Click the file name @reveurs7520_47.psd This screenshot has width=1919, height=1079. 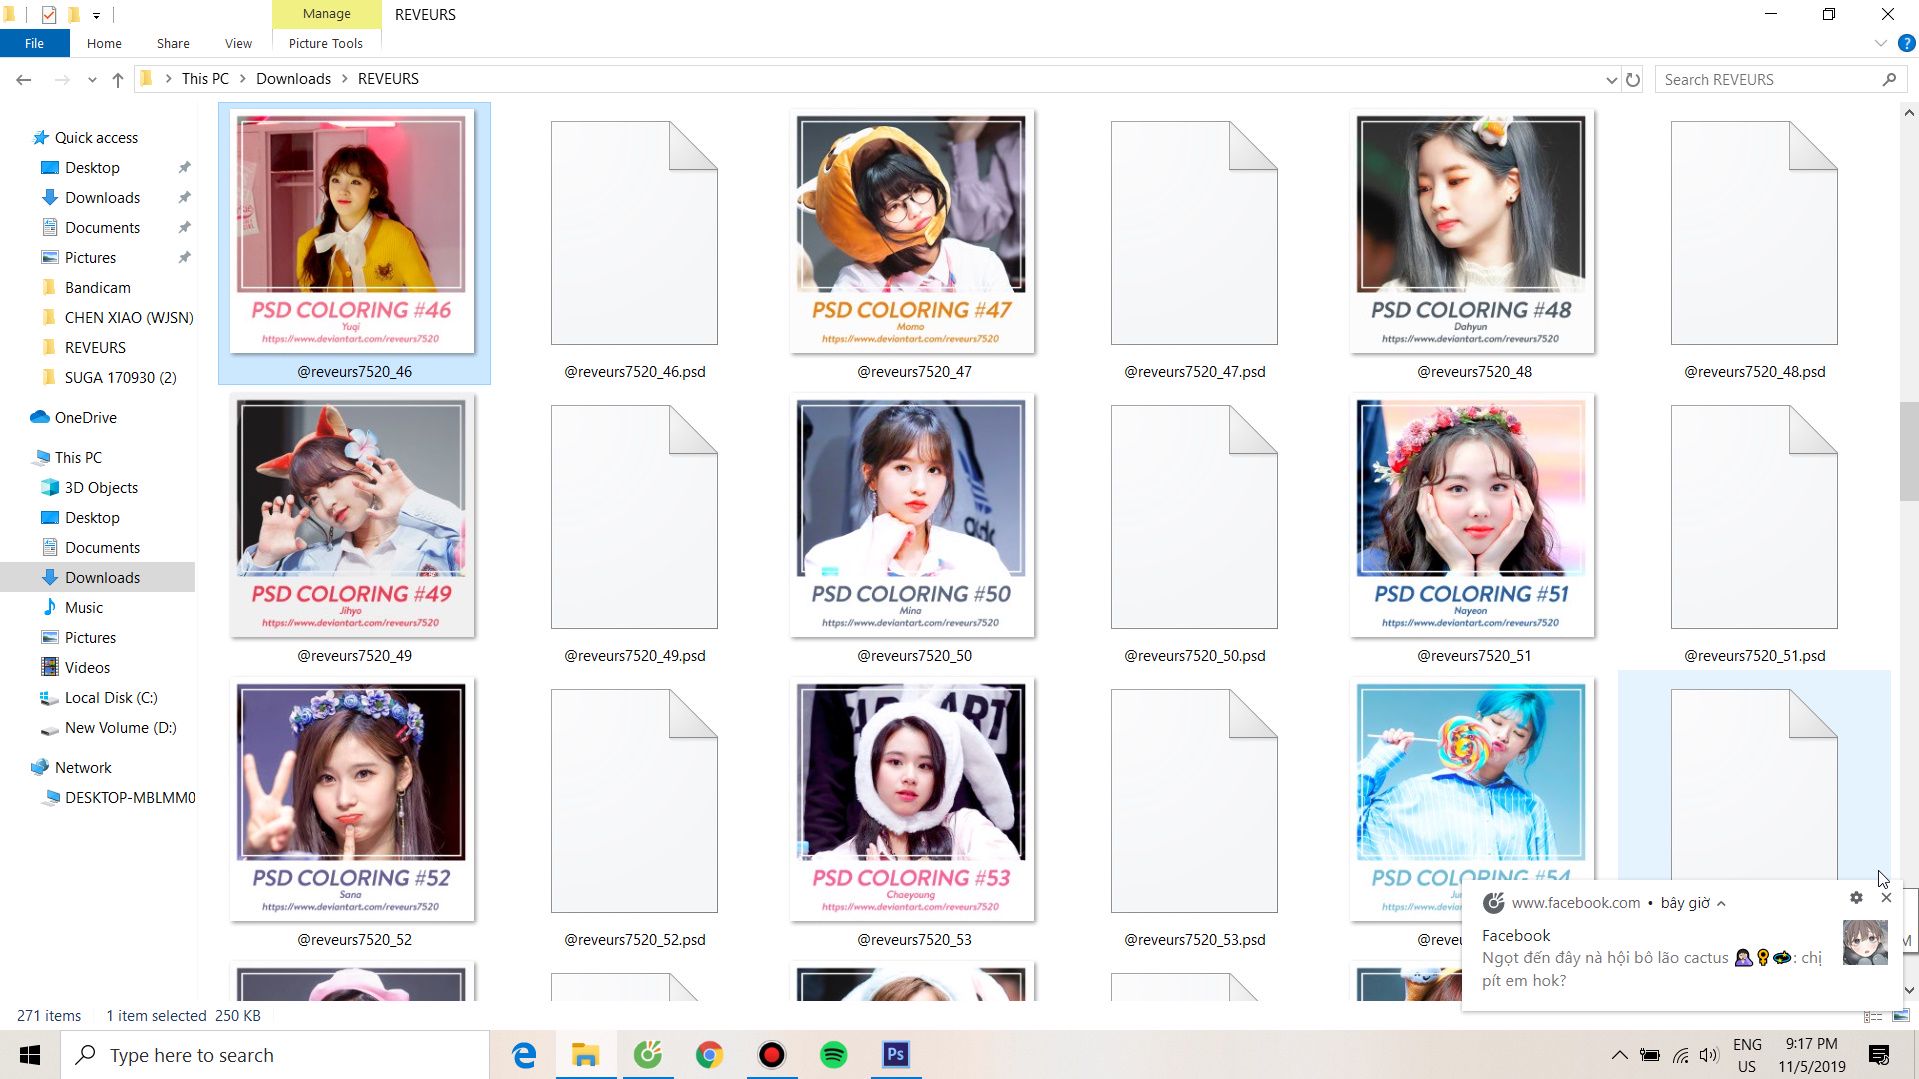click(x=1194, y=371)
